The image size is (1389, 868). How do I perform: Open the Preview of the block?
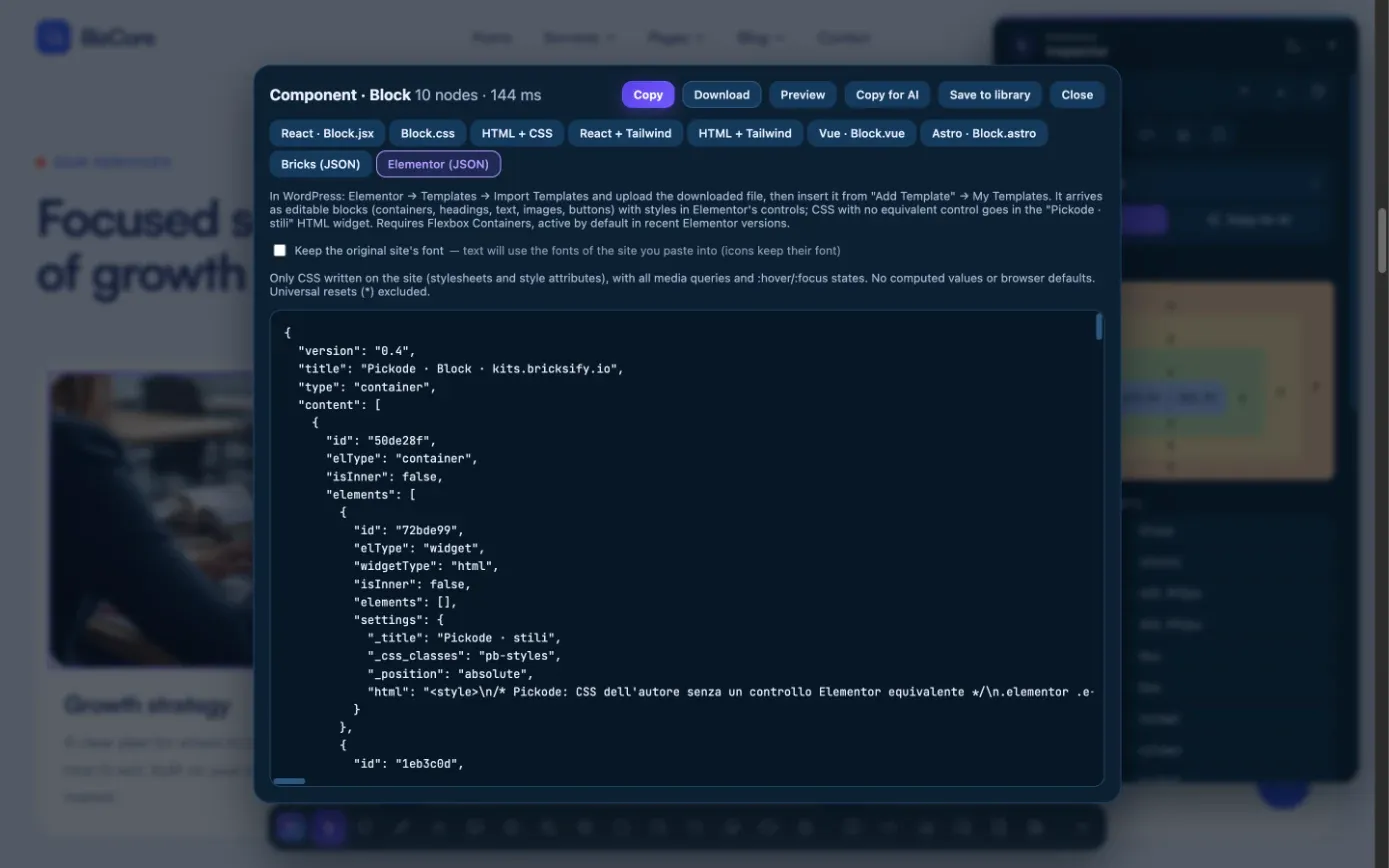[x=802, y=95]
